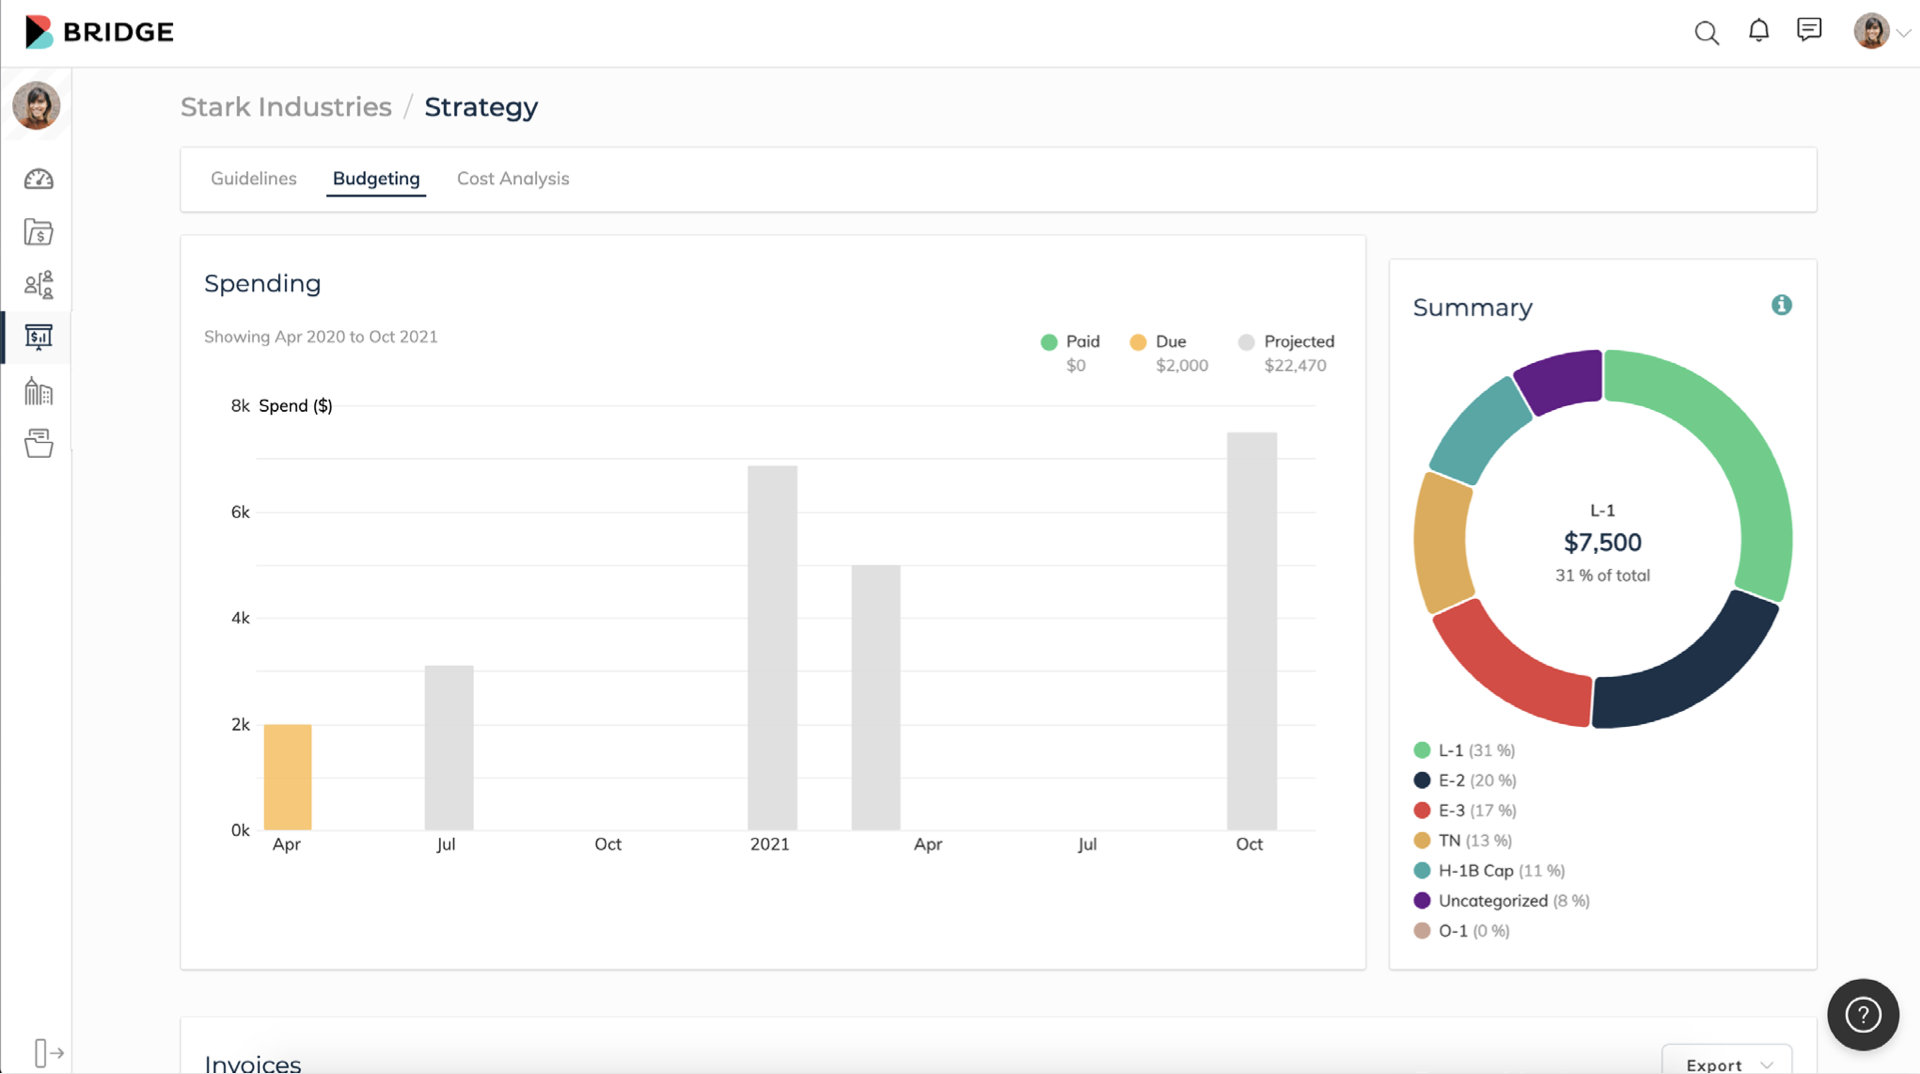Open the Export dropdown
Viewport: 1920px width, 1074px height.
pos(1726,1063)
